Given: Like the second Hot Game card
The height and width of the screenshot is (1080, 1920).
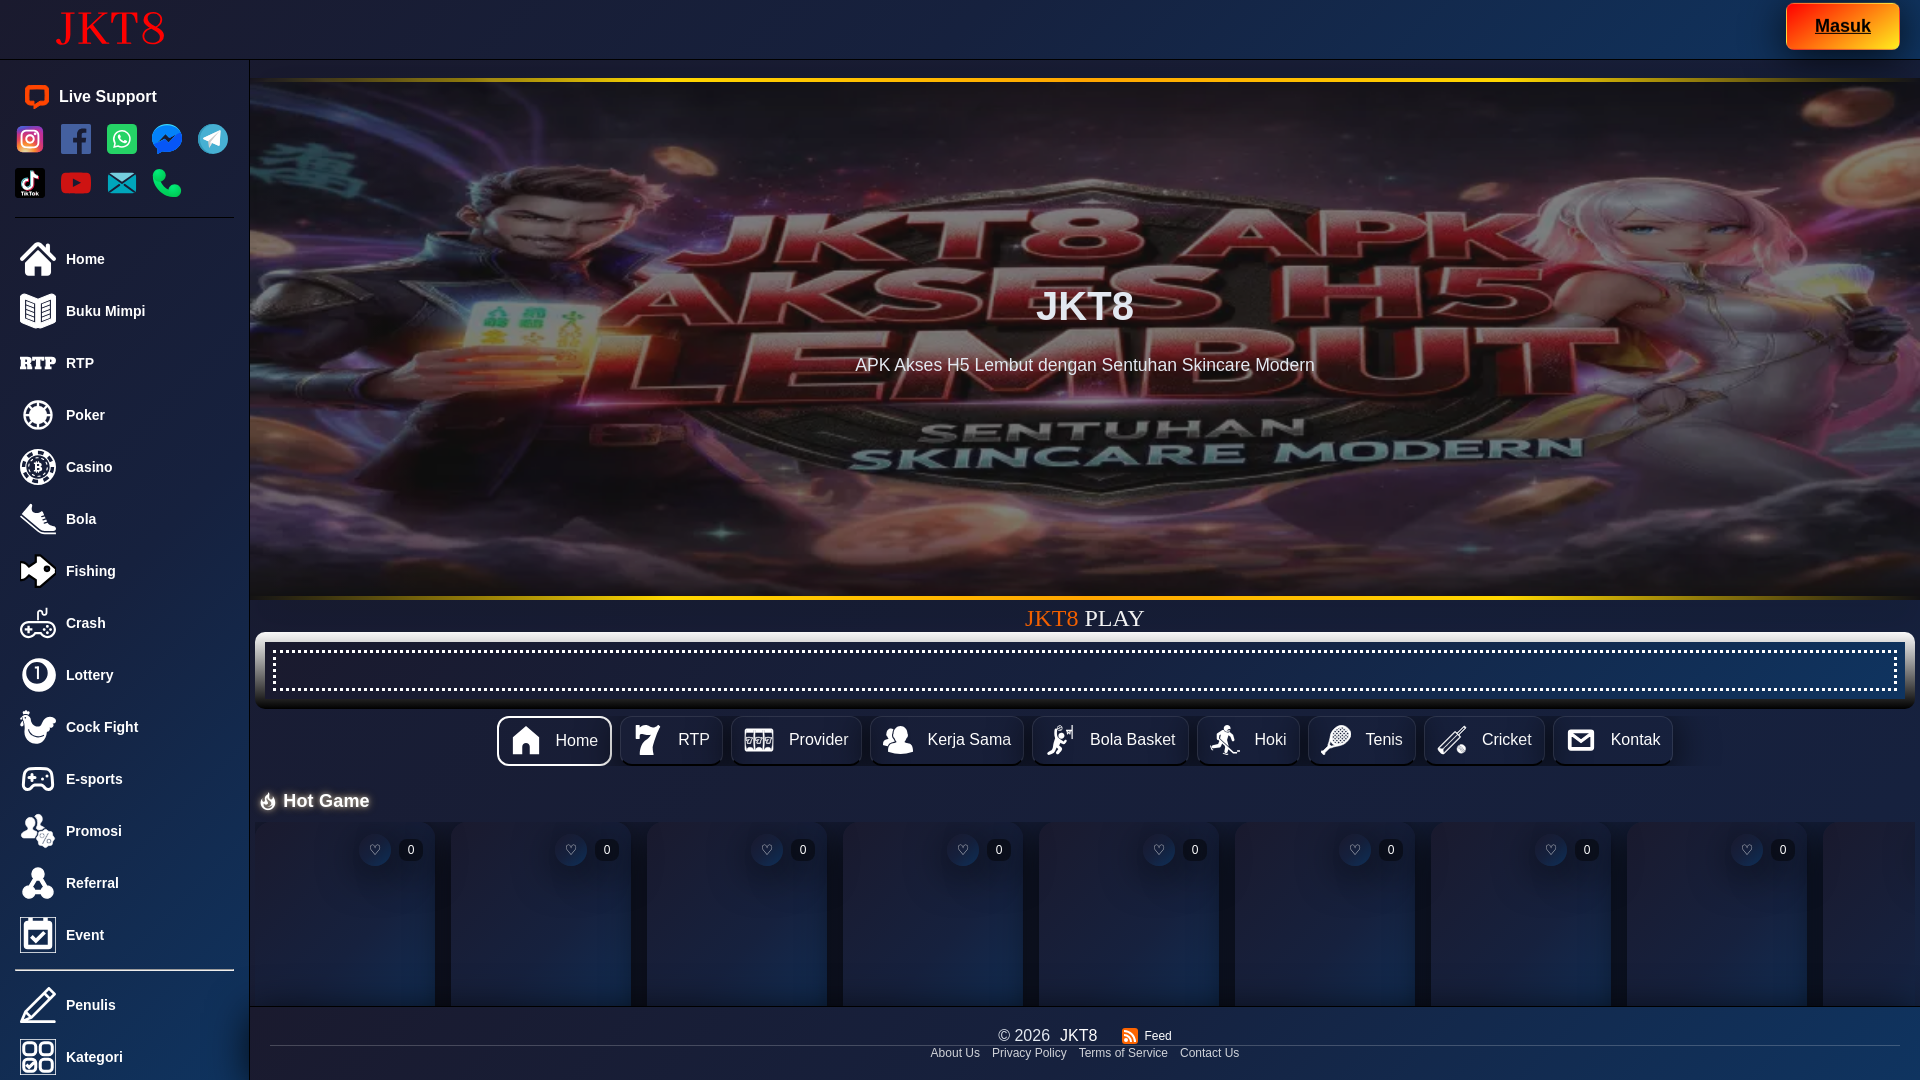Looking at the screenshot, I should click(x=571, y=850).
